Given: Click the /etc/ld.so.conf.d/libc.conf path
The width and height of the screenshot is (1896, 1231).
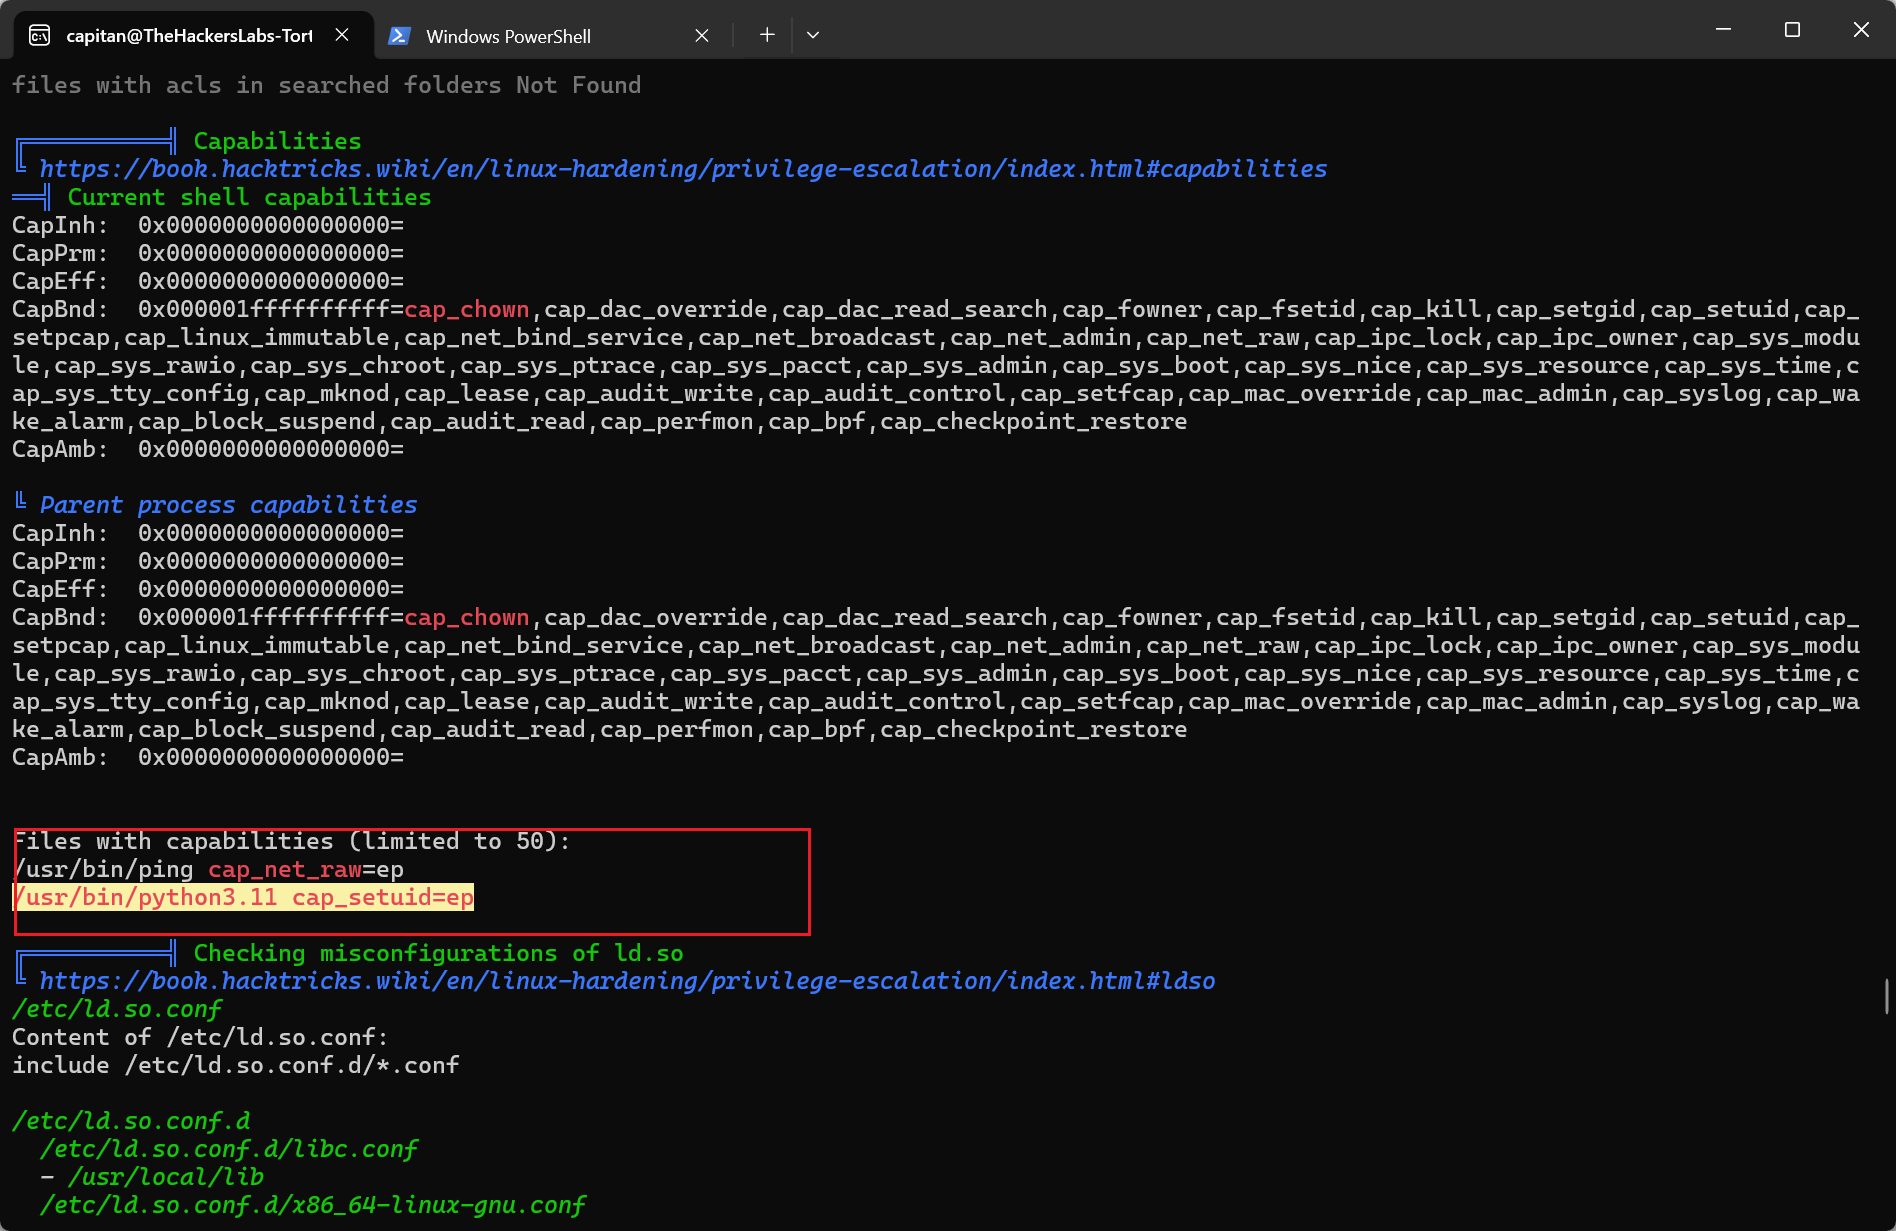Looking at the screenshot, I should [228, 1149].
